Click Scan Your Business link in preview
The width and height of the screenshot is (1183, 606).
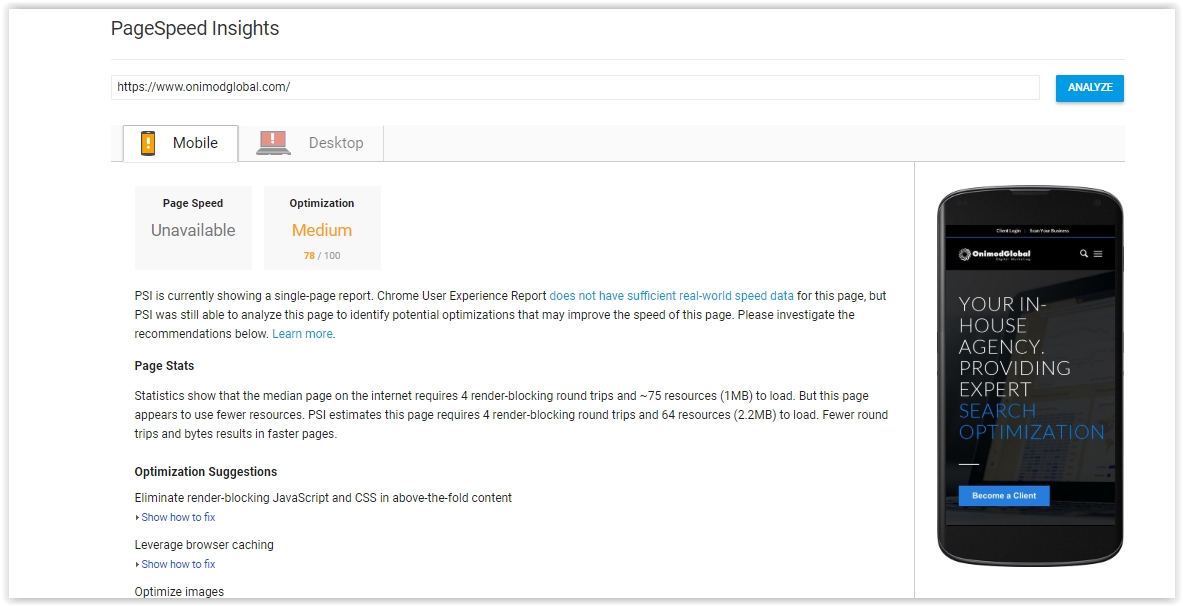pyautogui.click(x=1049, y=231)
